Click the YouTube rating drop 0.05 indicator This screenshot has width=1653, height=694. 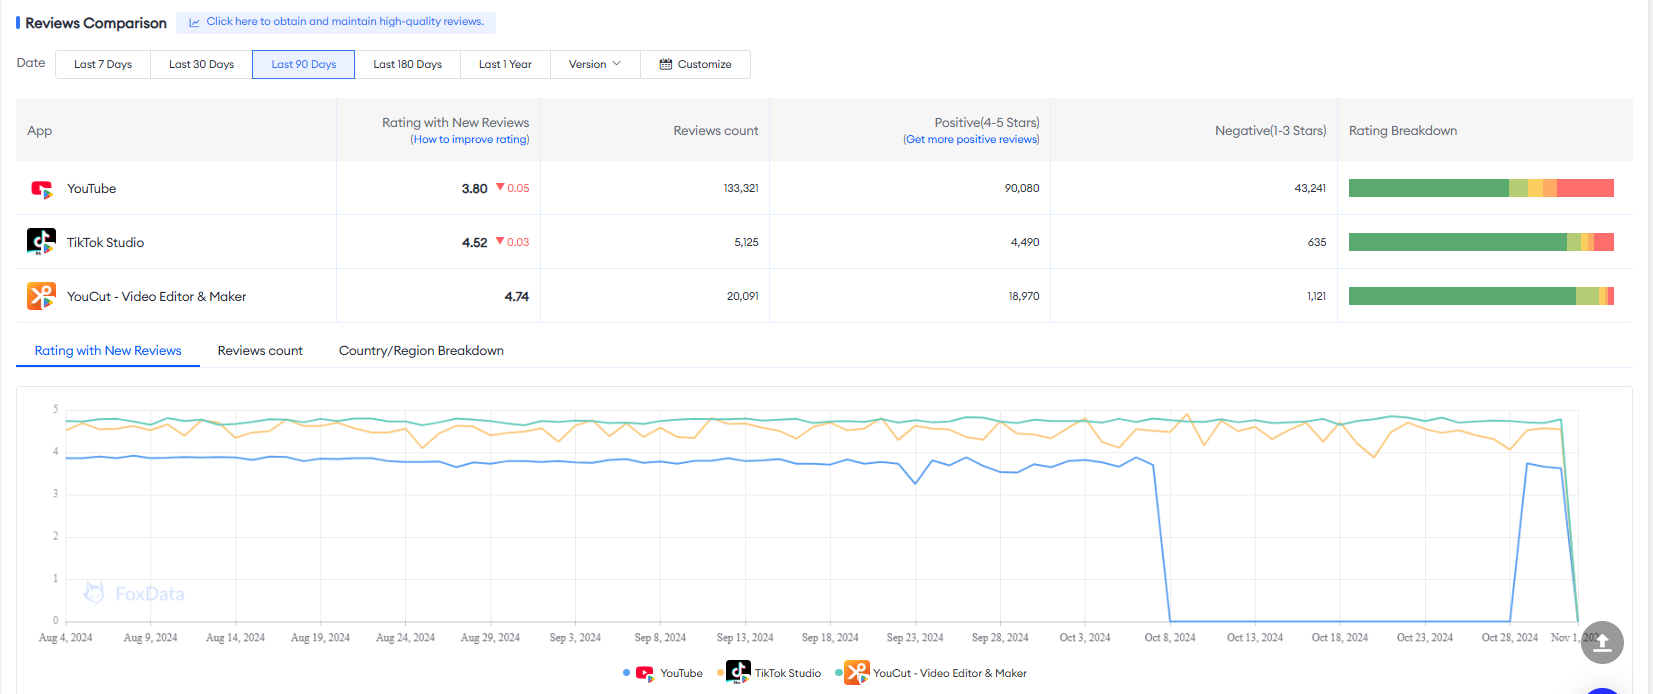pos(513,188)
